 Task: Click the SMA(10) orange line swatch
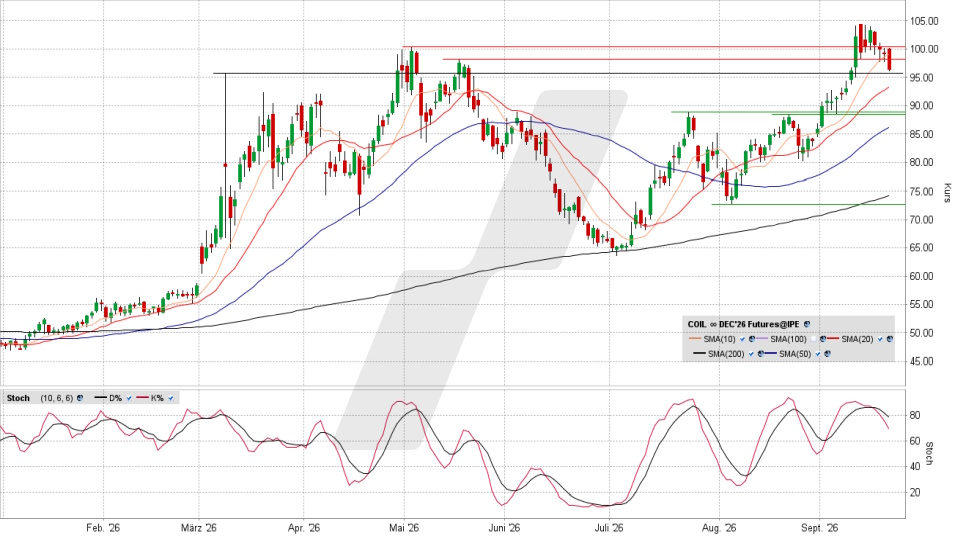[x=695, y=338]
